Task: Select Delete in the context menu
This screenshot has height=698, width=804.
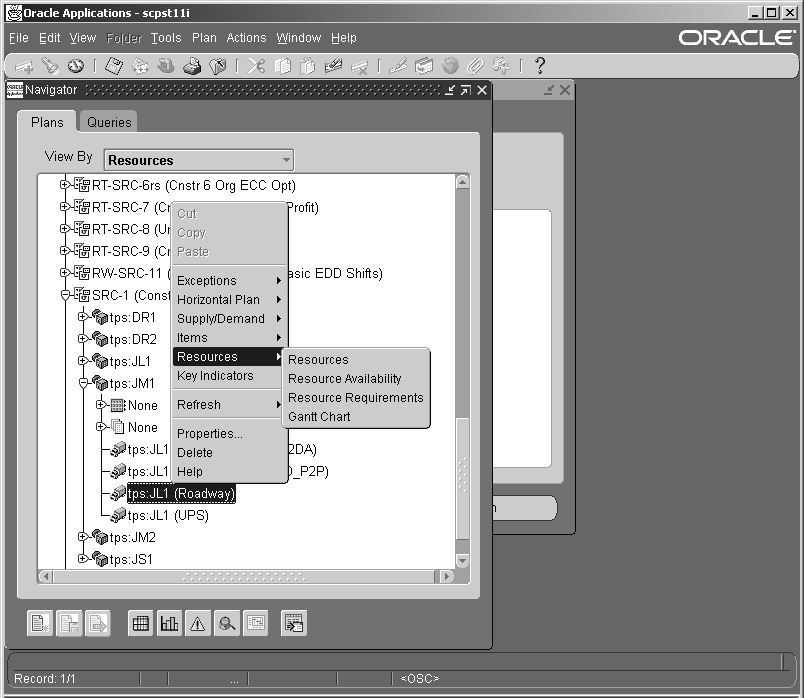Action: 229,452
